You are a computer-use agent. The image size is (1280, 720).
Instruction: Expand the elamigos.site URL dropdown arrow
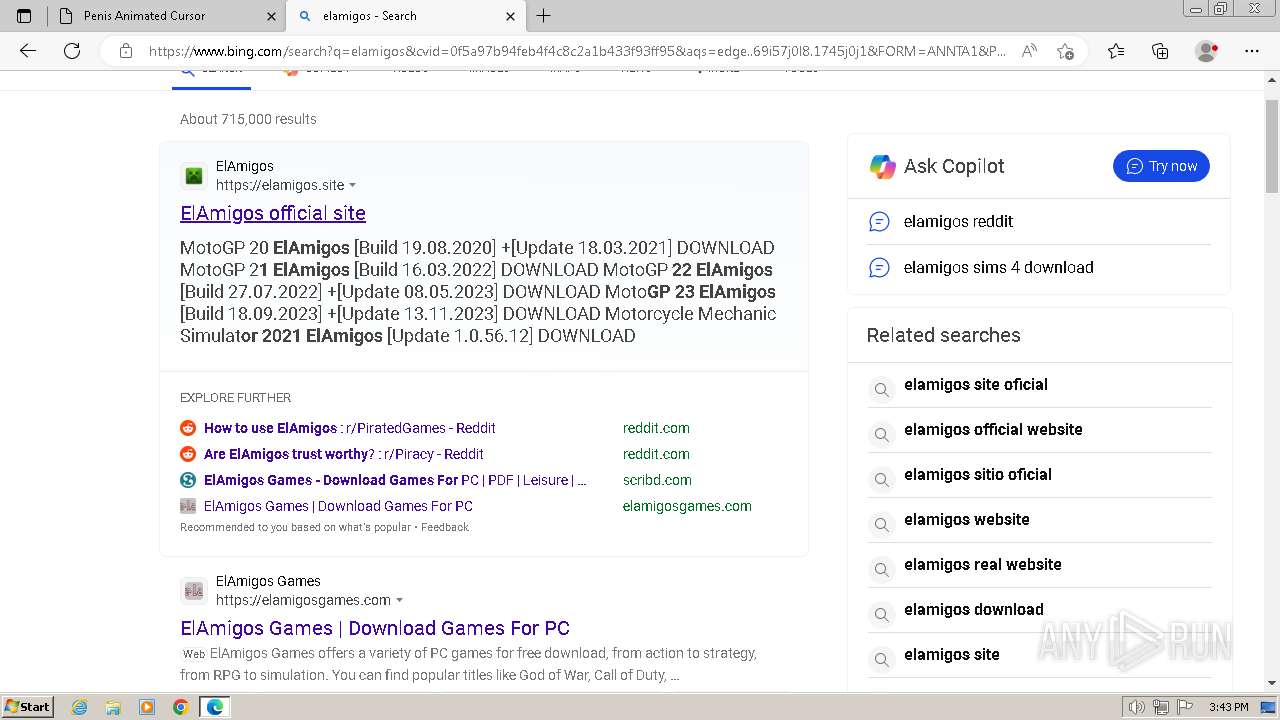click(x=352, y=185)
